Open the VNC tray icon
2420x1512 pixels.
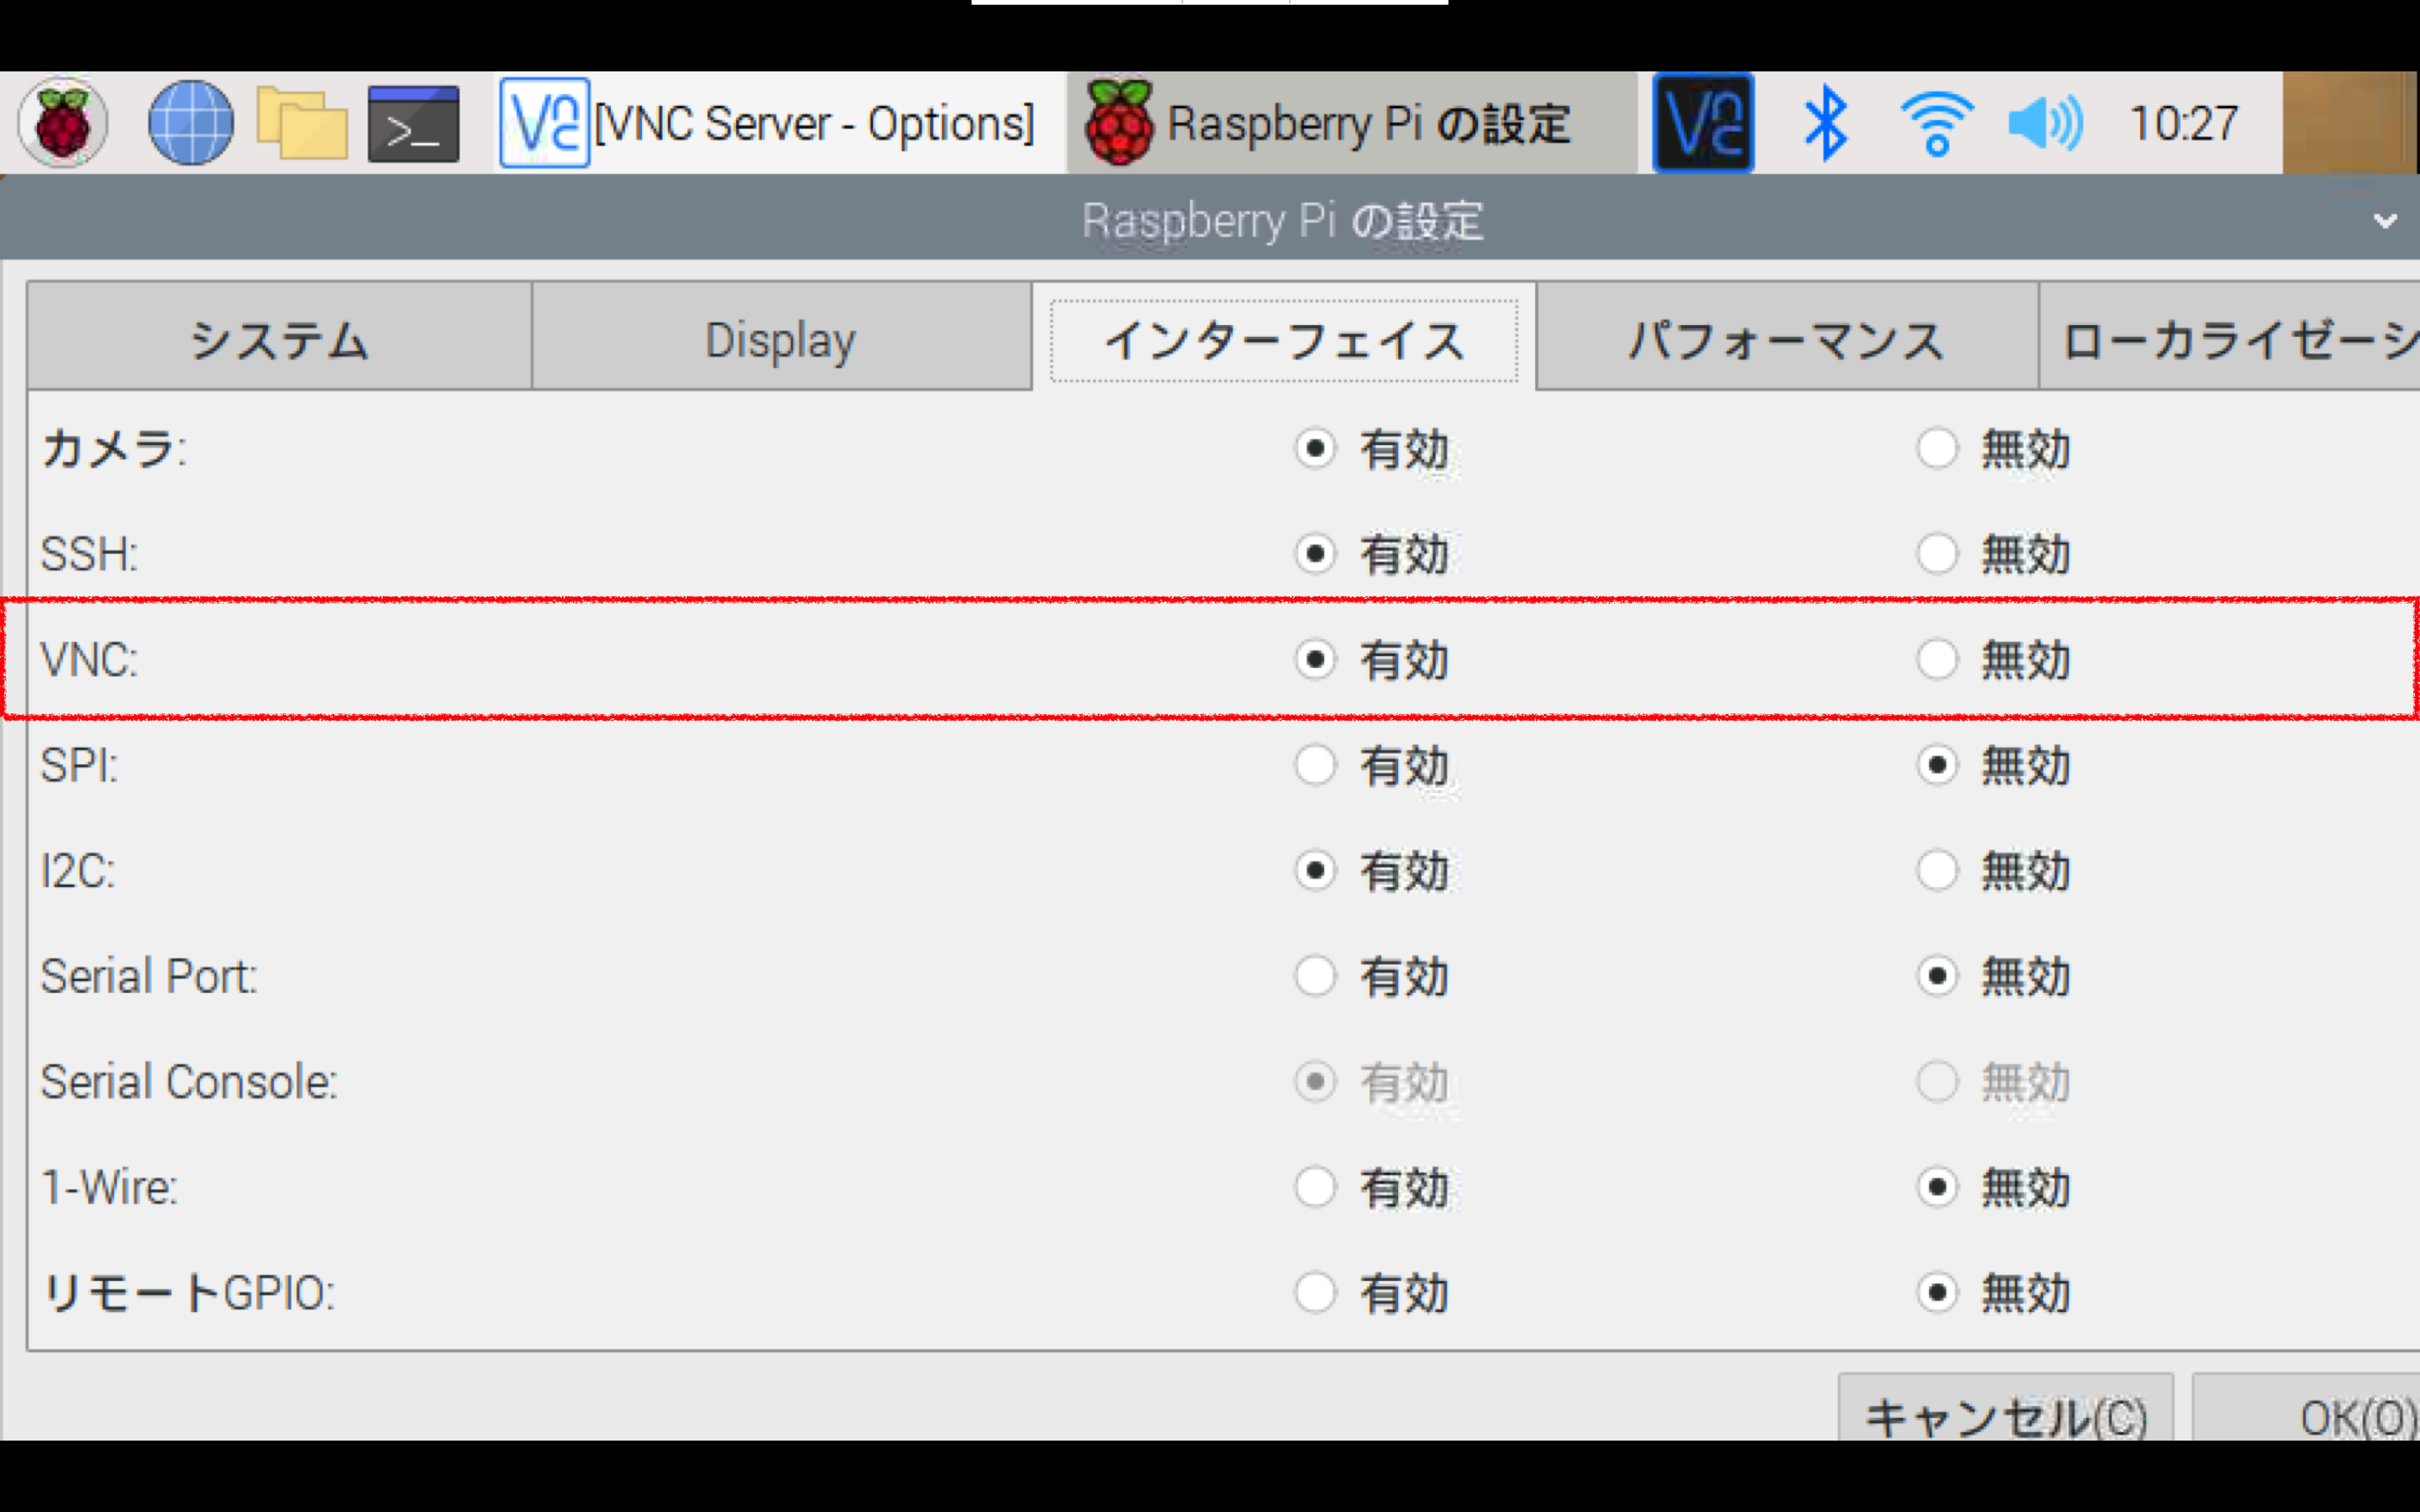click(x=1703, y=123)
